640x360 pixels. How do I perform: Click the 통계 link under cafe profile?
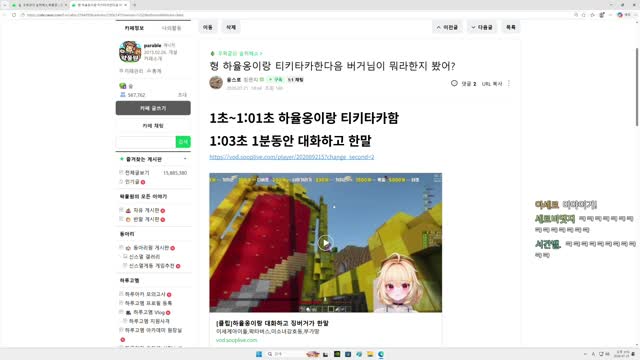point(154,71)
